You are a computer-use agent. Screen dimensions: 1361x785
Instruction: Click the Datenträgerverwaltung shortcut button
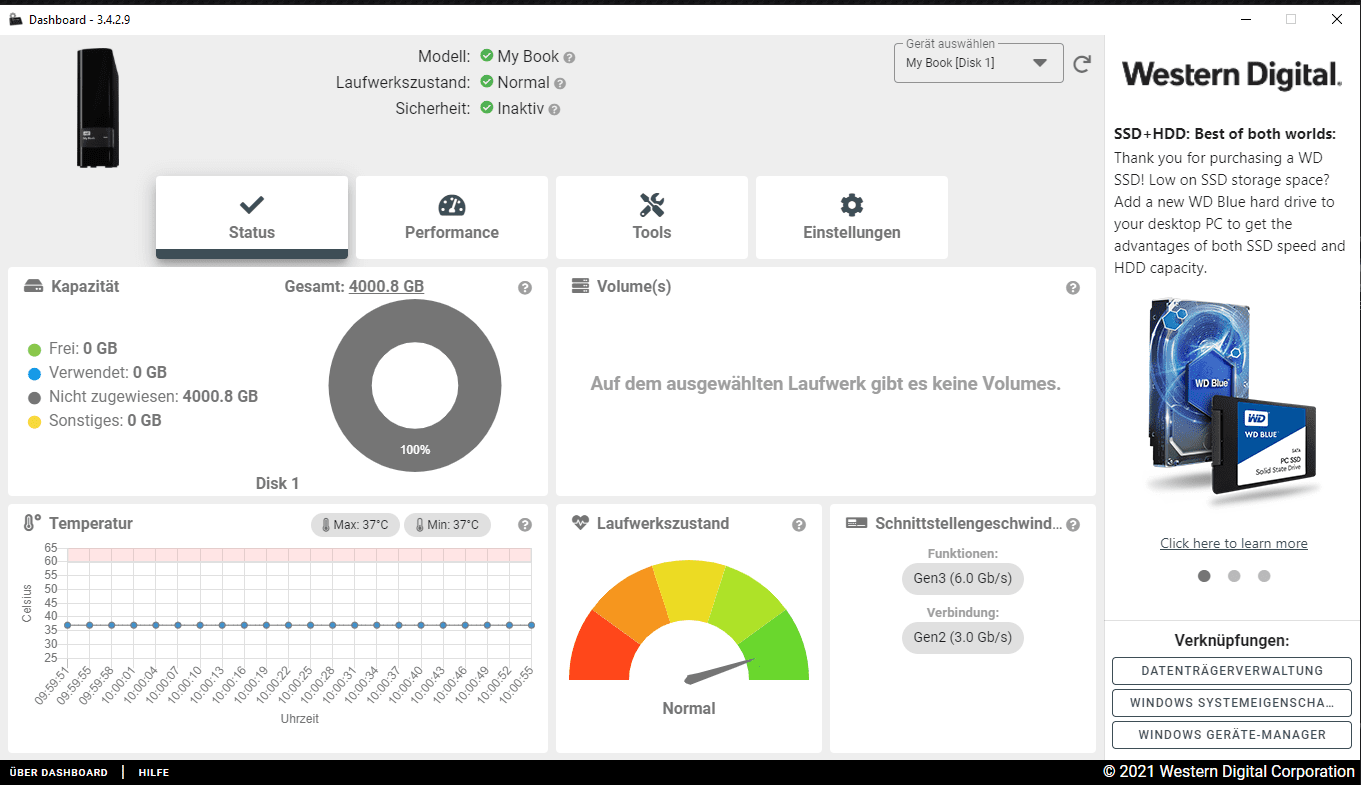coord(1232,671)
